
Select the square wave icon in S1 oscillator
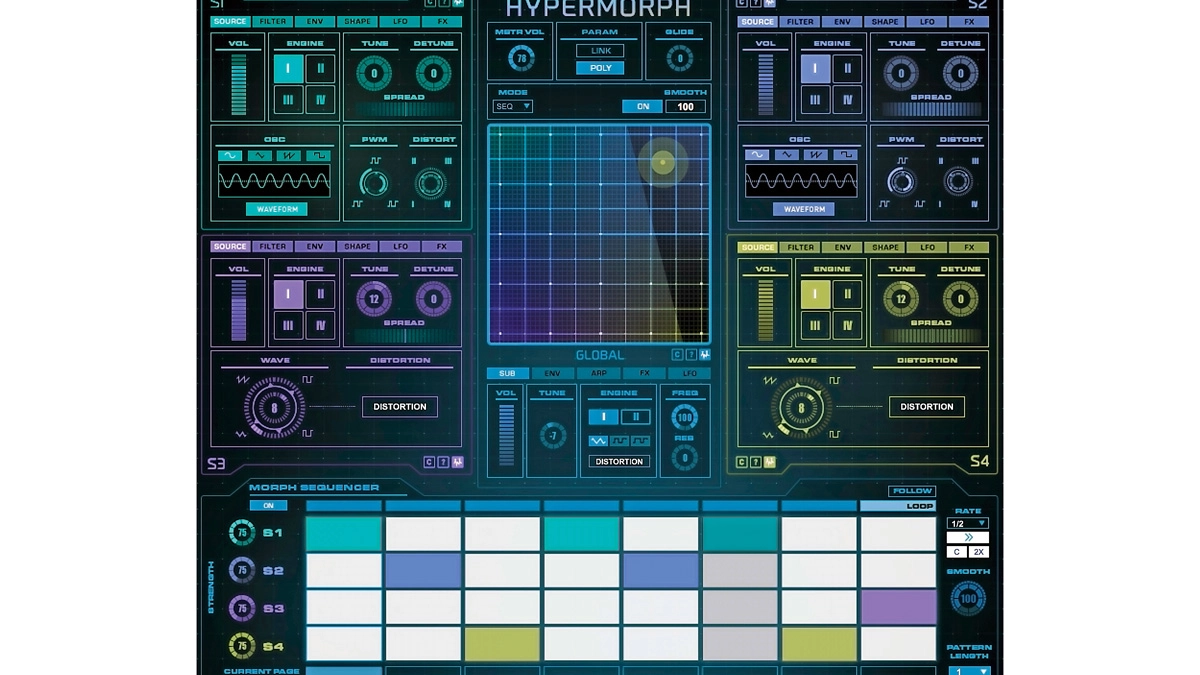point(318,155)
